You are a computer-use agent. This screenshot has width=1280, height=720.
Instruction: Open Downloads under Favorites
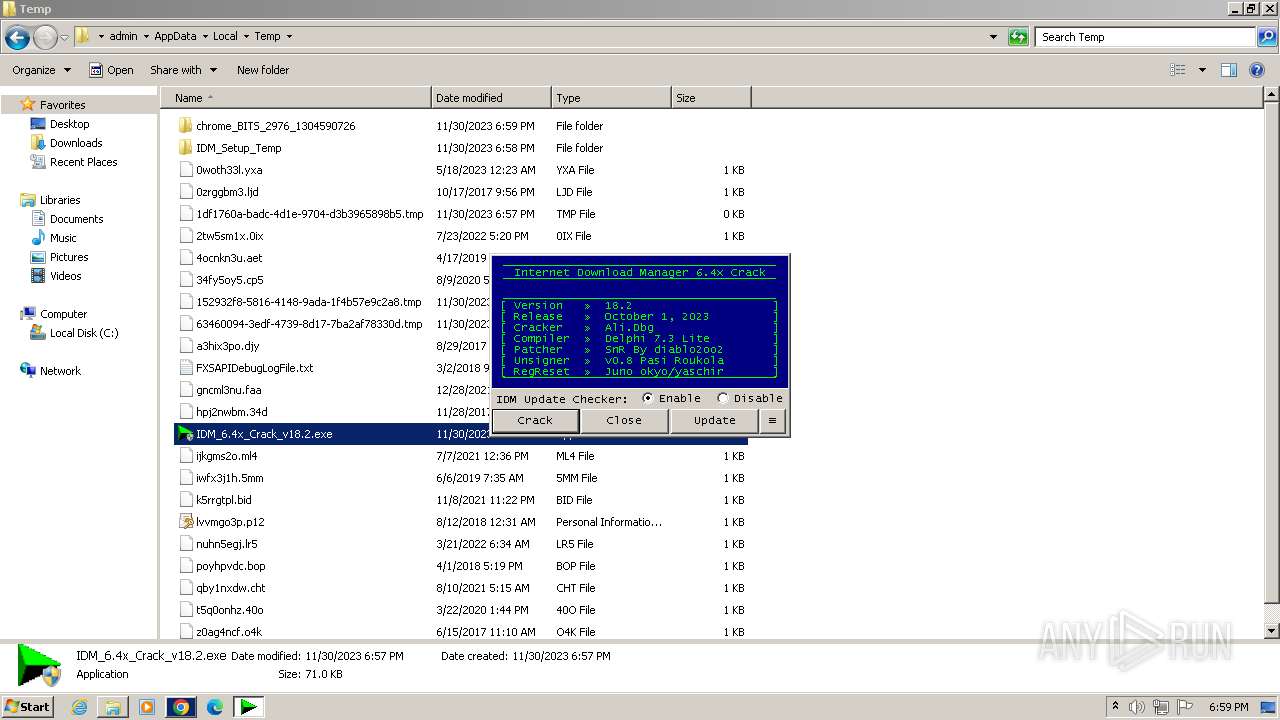click(x=76, y=143)
